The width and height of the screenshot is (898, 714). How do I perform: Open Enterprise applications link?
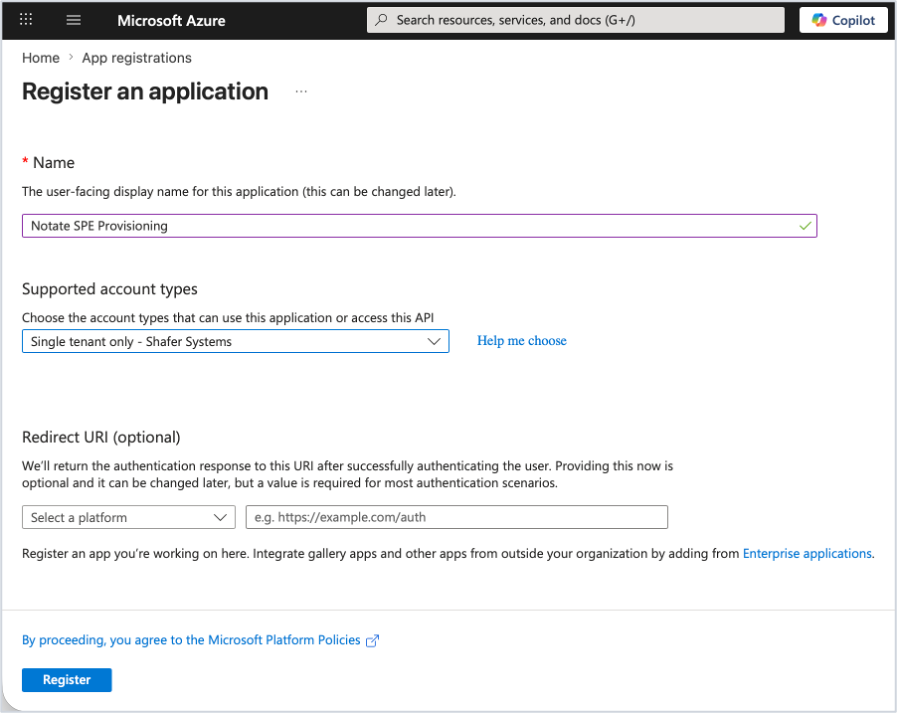point(807,553)
